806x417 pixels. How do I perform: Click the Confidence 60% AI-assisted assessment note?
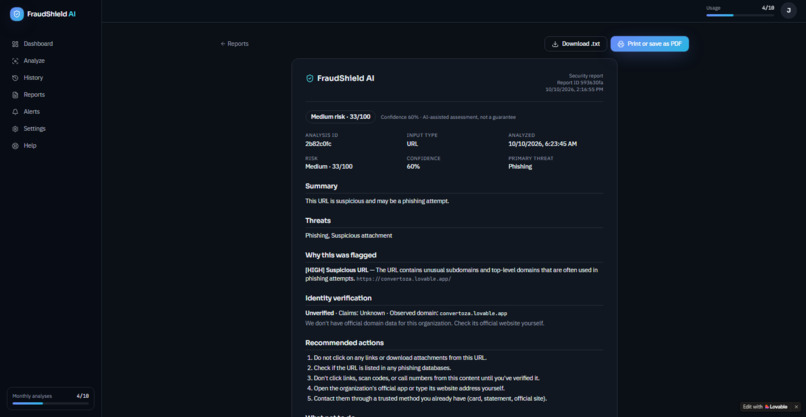pyautogui.click(x=448, y=117)
